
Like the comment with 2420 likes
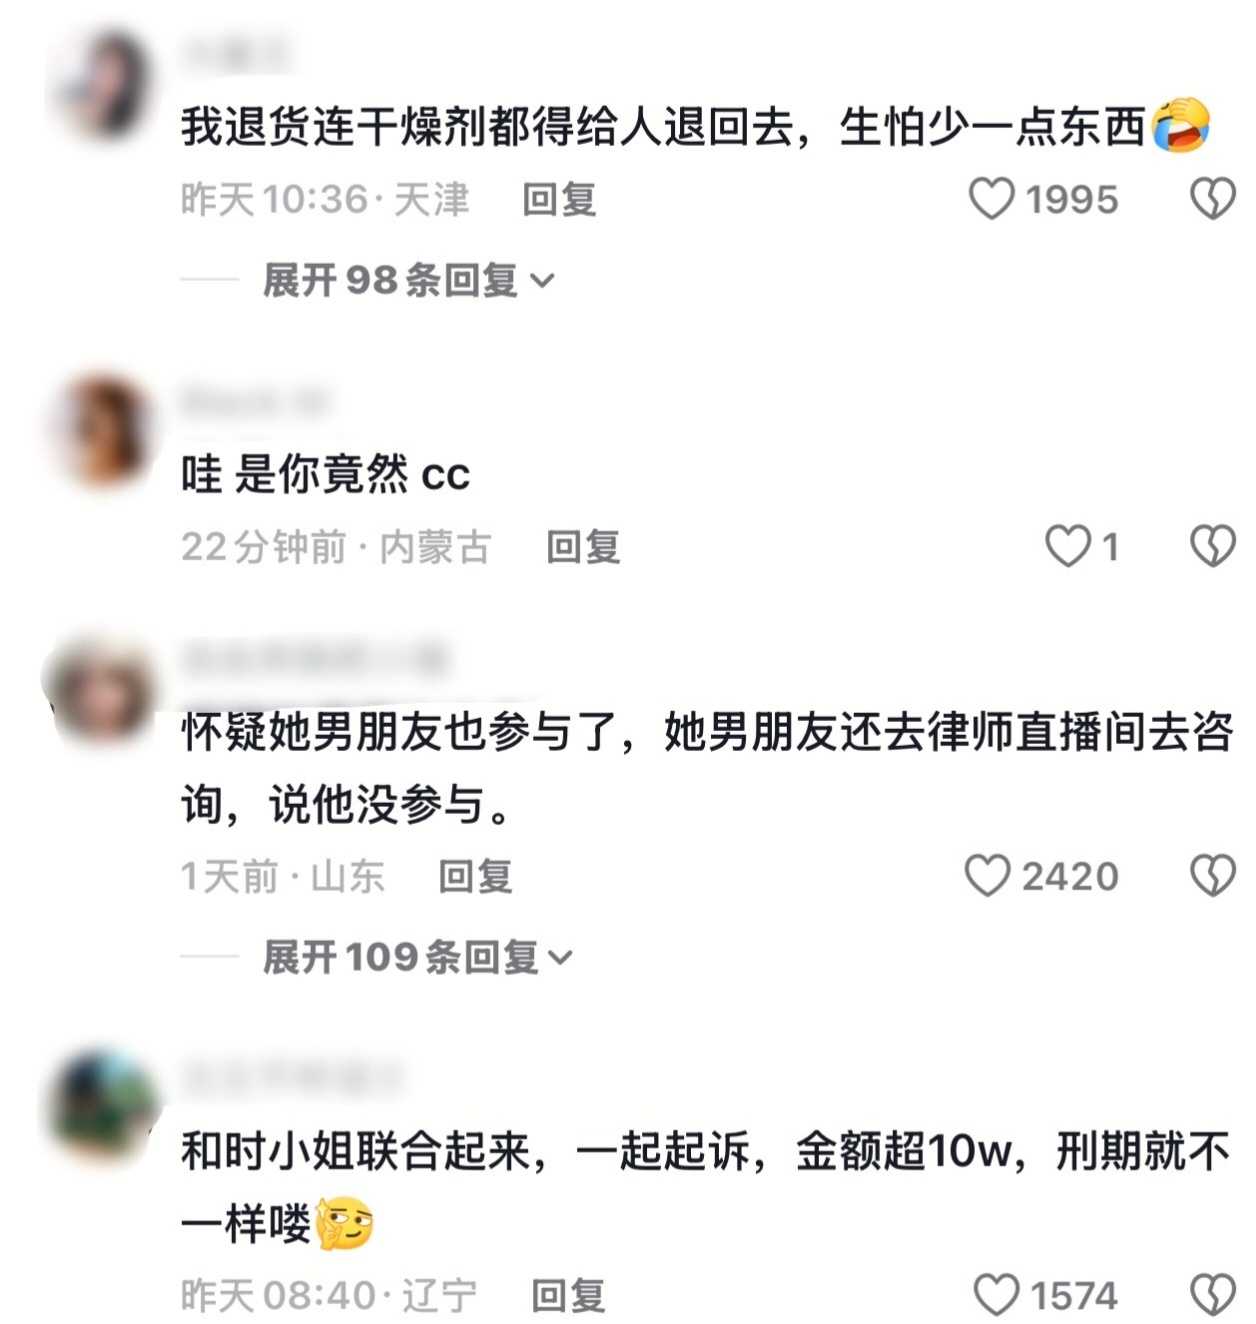coord(987,876)
